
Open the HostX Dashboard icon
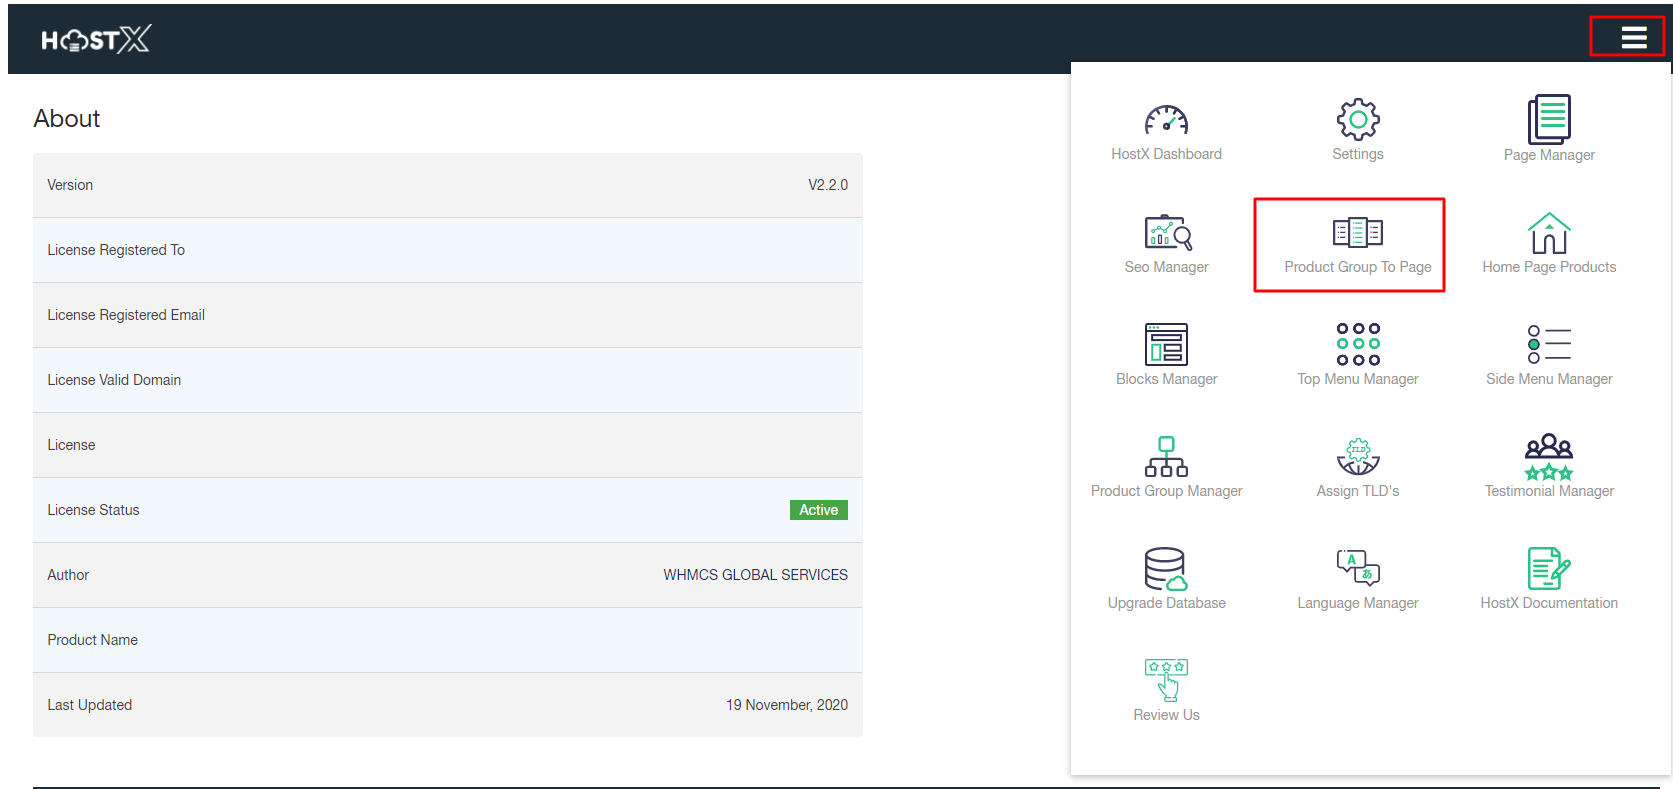pos(1166,121)
